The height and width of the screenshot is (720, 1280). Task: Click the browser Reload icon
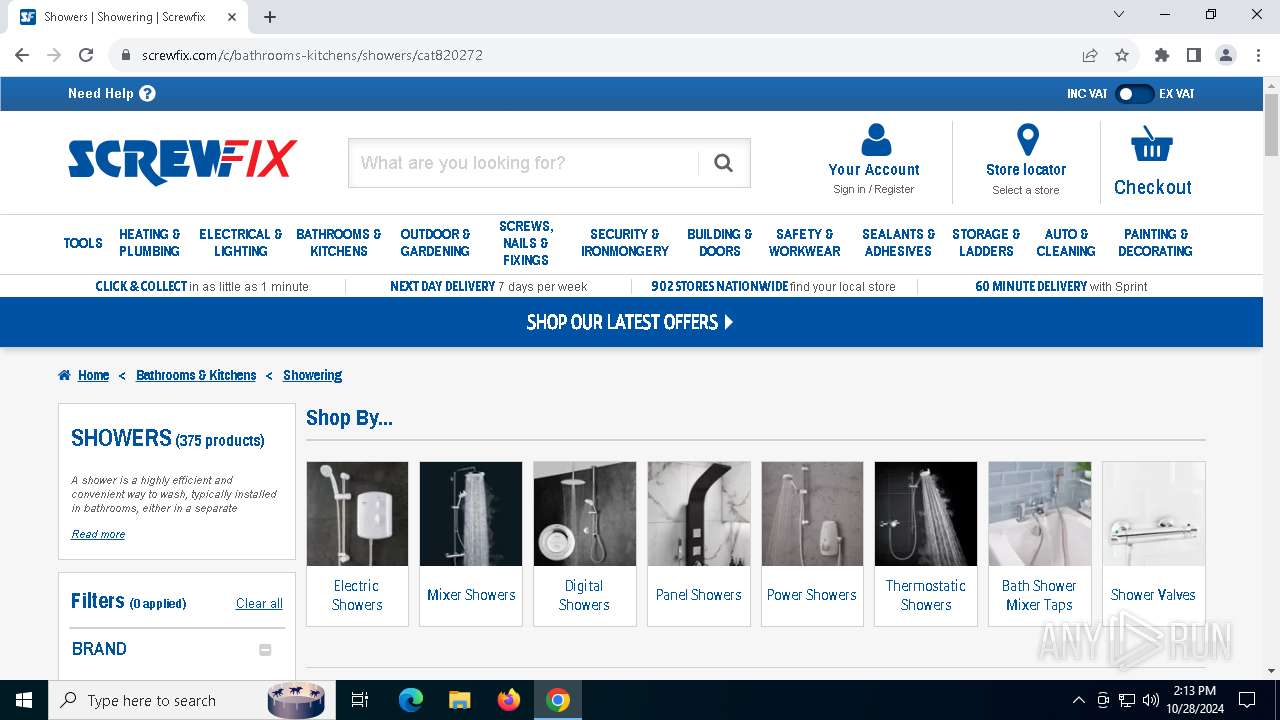tap(86, 55)
